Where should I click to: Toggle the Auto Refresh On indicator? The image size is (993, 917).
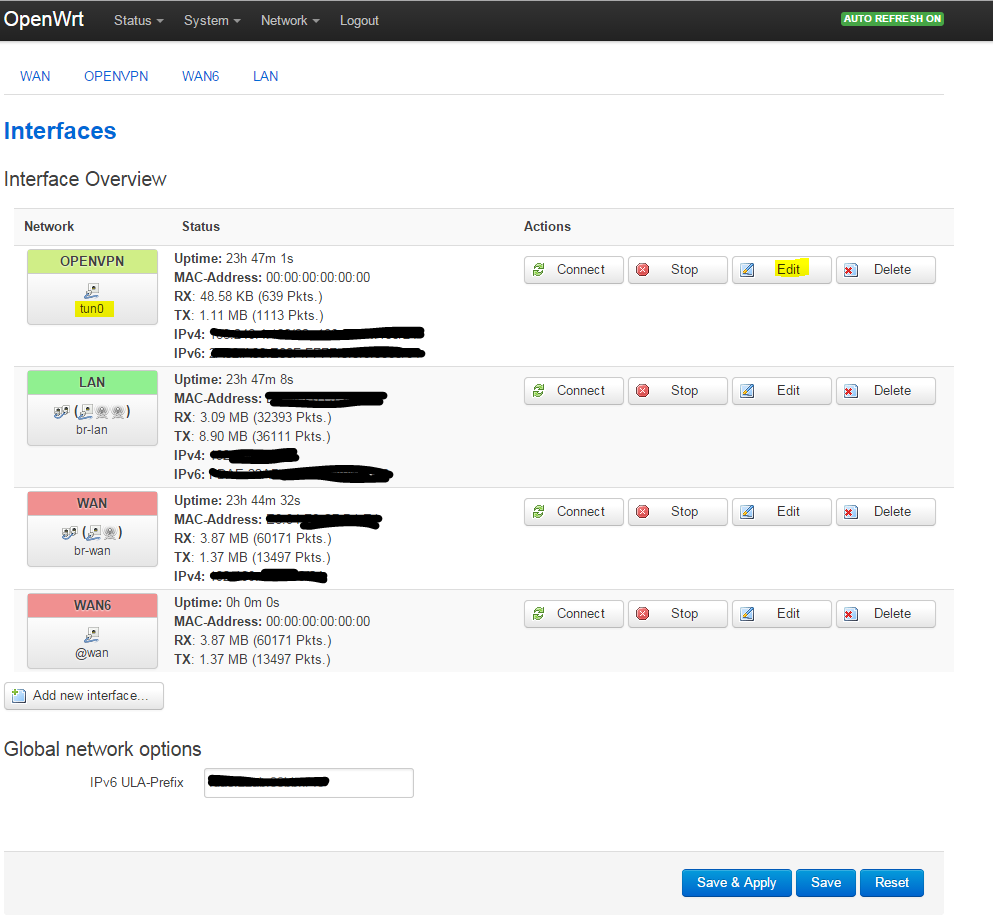892,19
